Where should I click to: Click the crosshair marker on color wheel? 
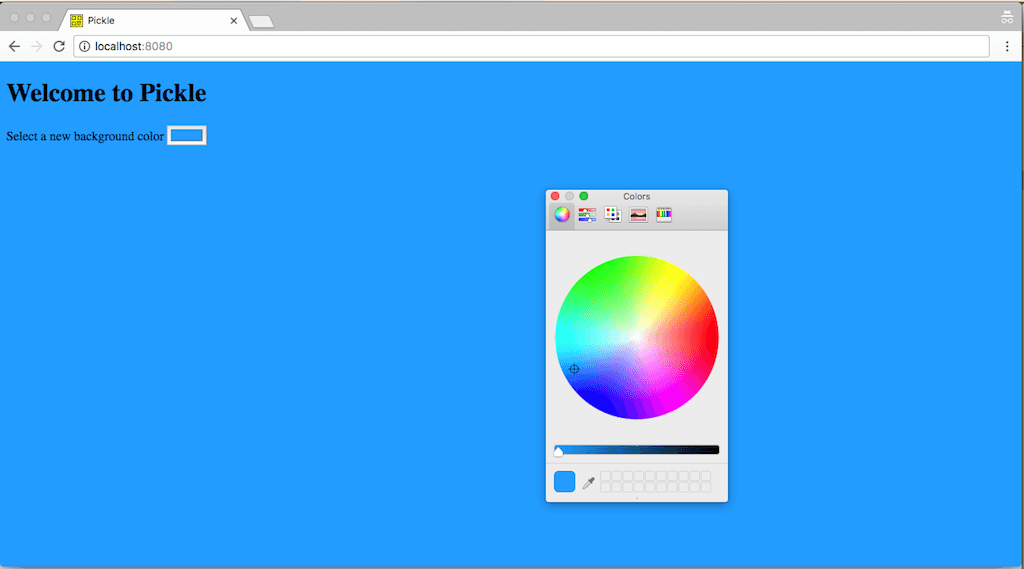[574, 369]
